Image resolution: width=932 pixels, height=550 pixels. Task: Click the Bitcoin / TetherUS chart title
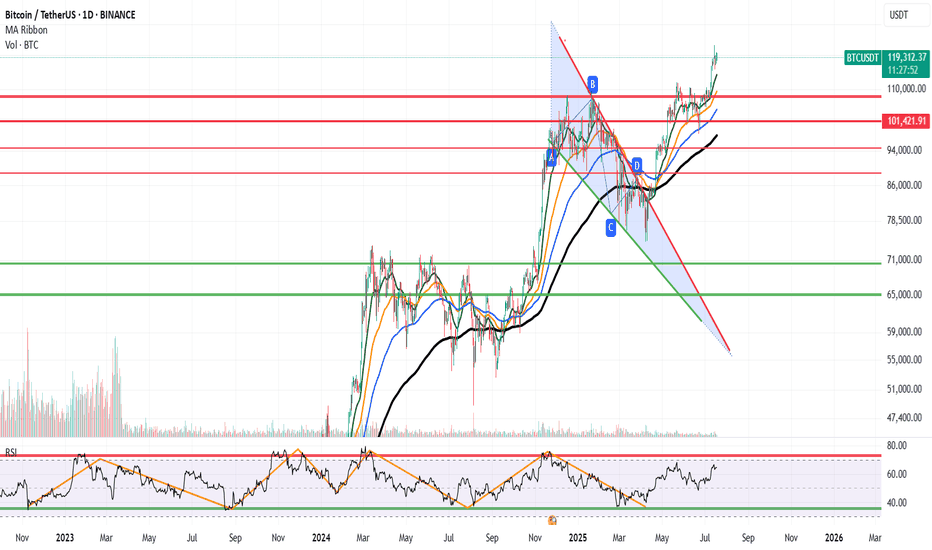70,15
